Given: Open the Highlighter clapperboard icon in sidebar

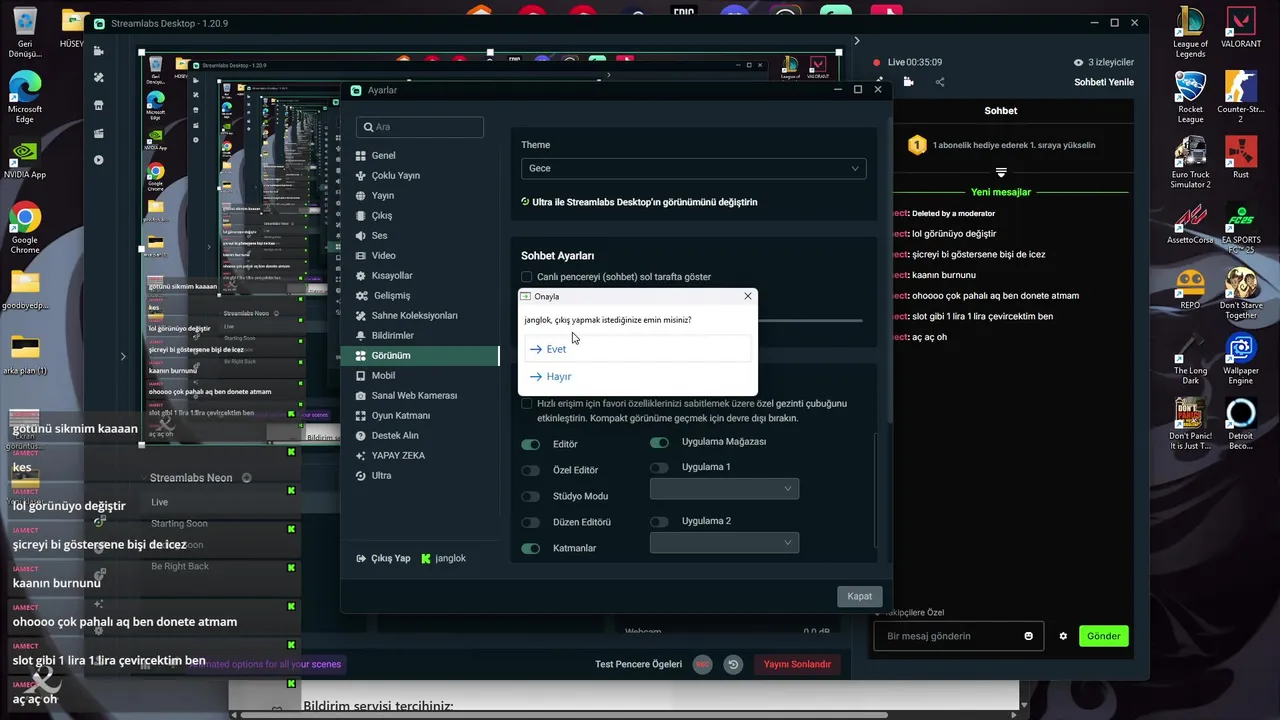Looking at the screenshot, I should tap(98, 133).
